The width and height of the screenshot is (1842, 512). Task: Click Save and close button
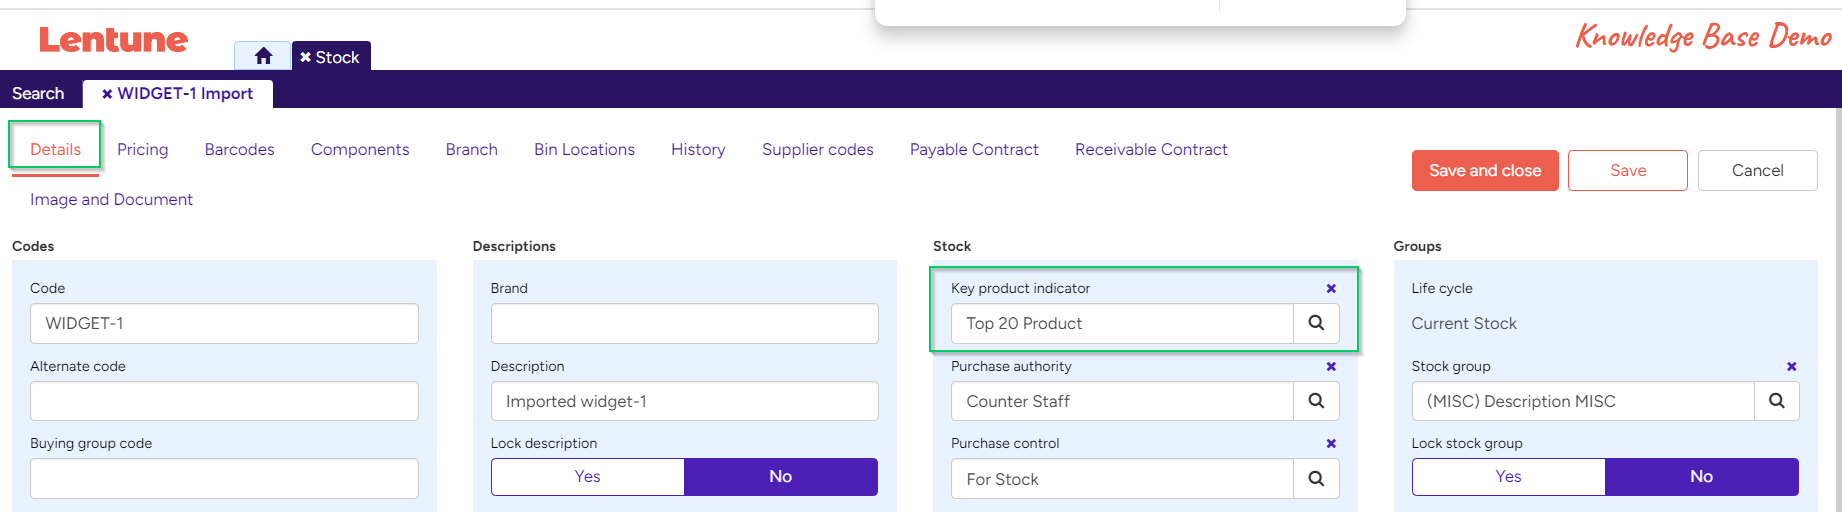tap(1485, 170)
